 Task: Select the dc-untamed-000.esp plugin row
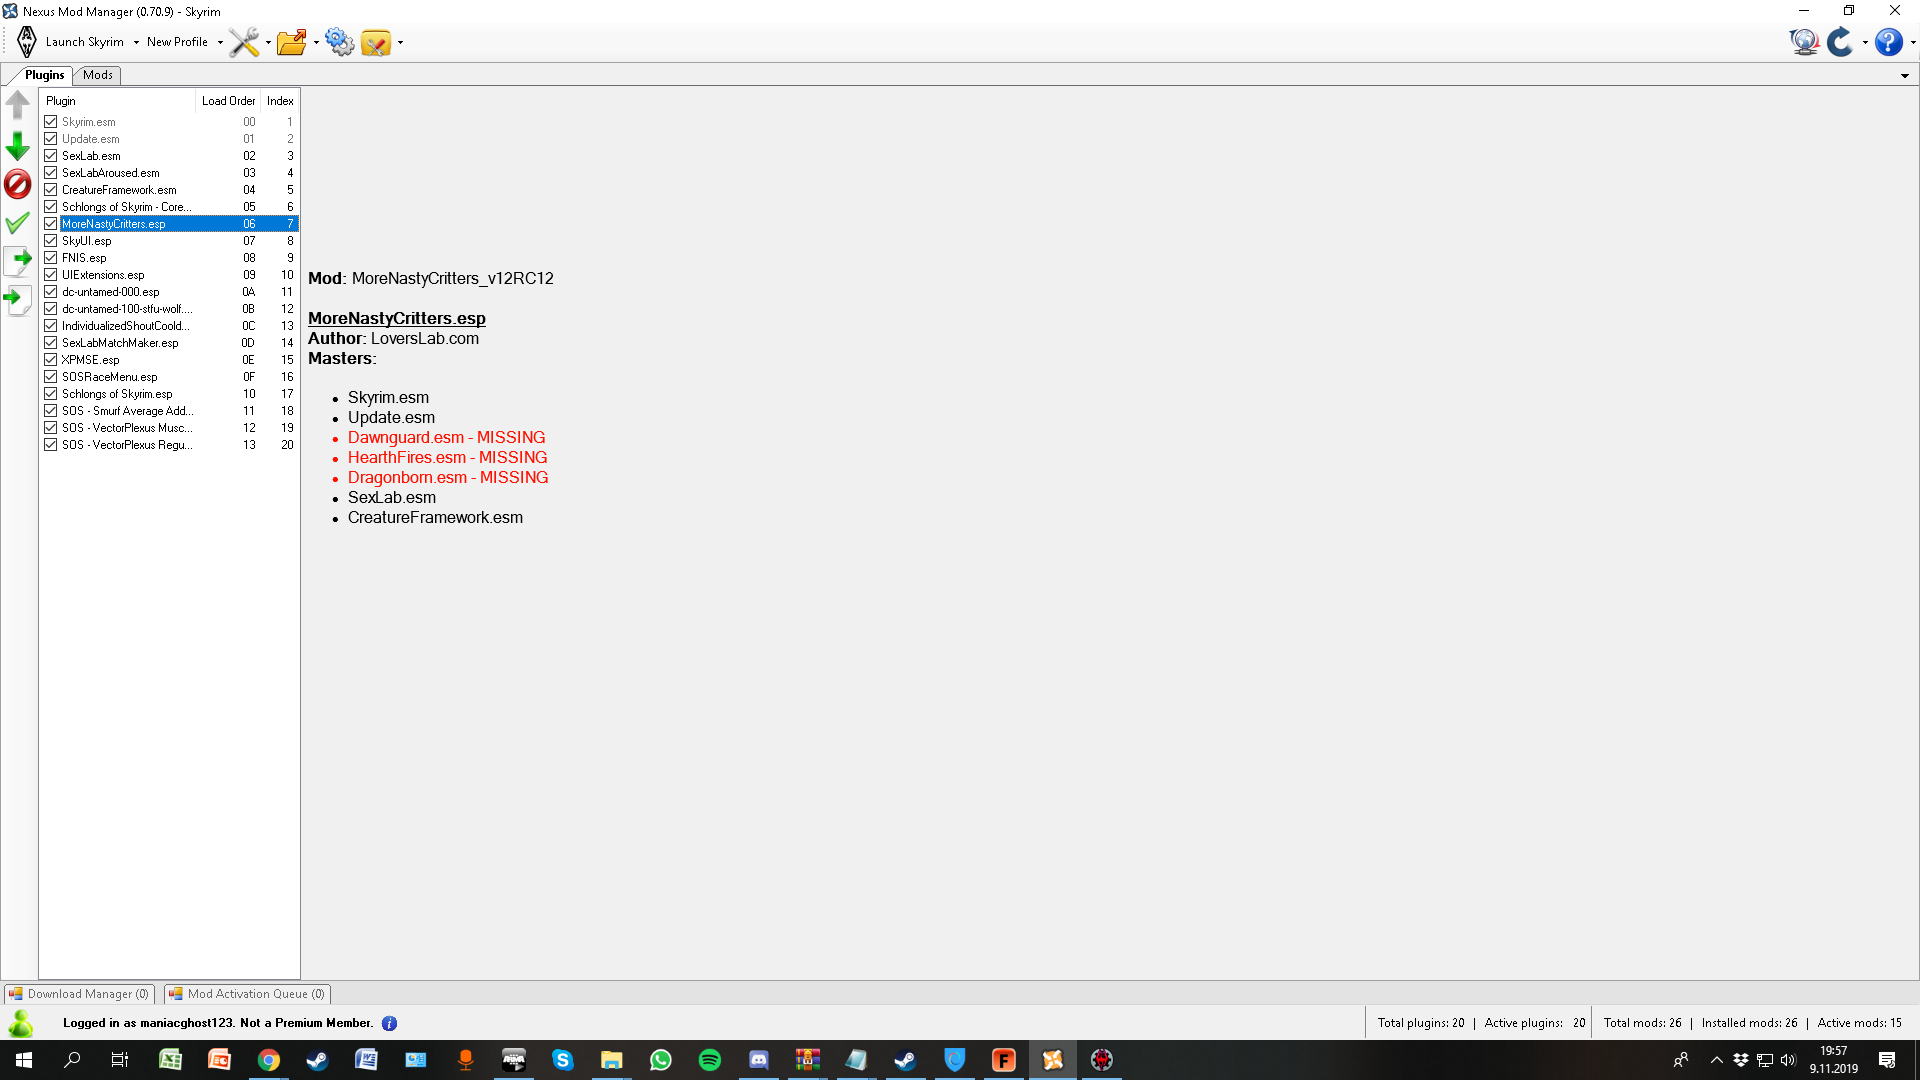170,292
